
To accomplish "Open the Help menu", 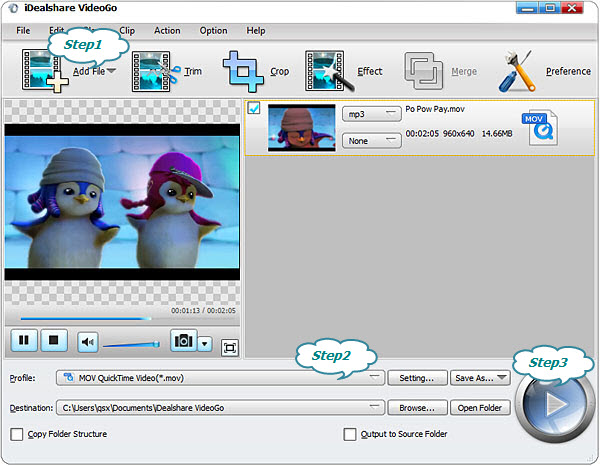I will click(x=256, y=31).
